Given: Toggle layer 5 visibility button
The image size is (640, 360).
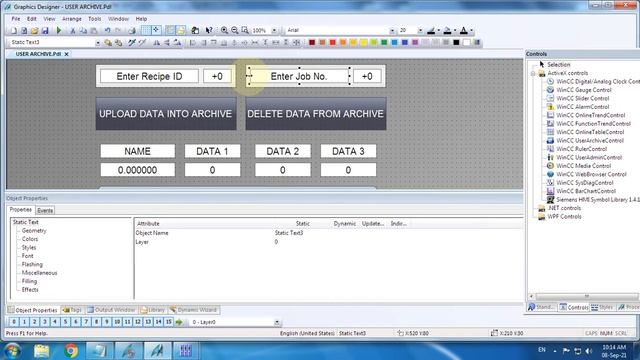Looking at the screenshot, I should click(x=65, y=322).
